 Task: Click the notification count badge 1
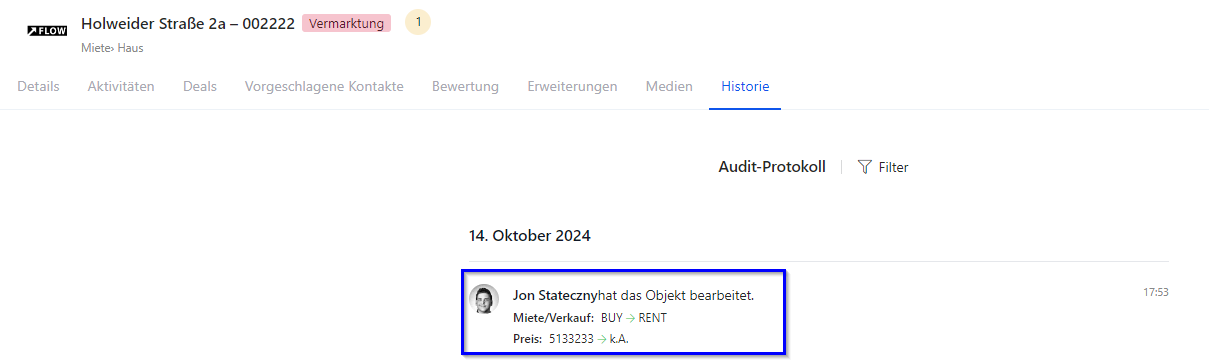(418, 22)
